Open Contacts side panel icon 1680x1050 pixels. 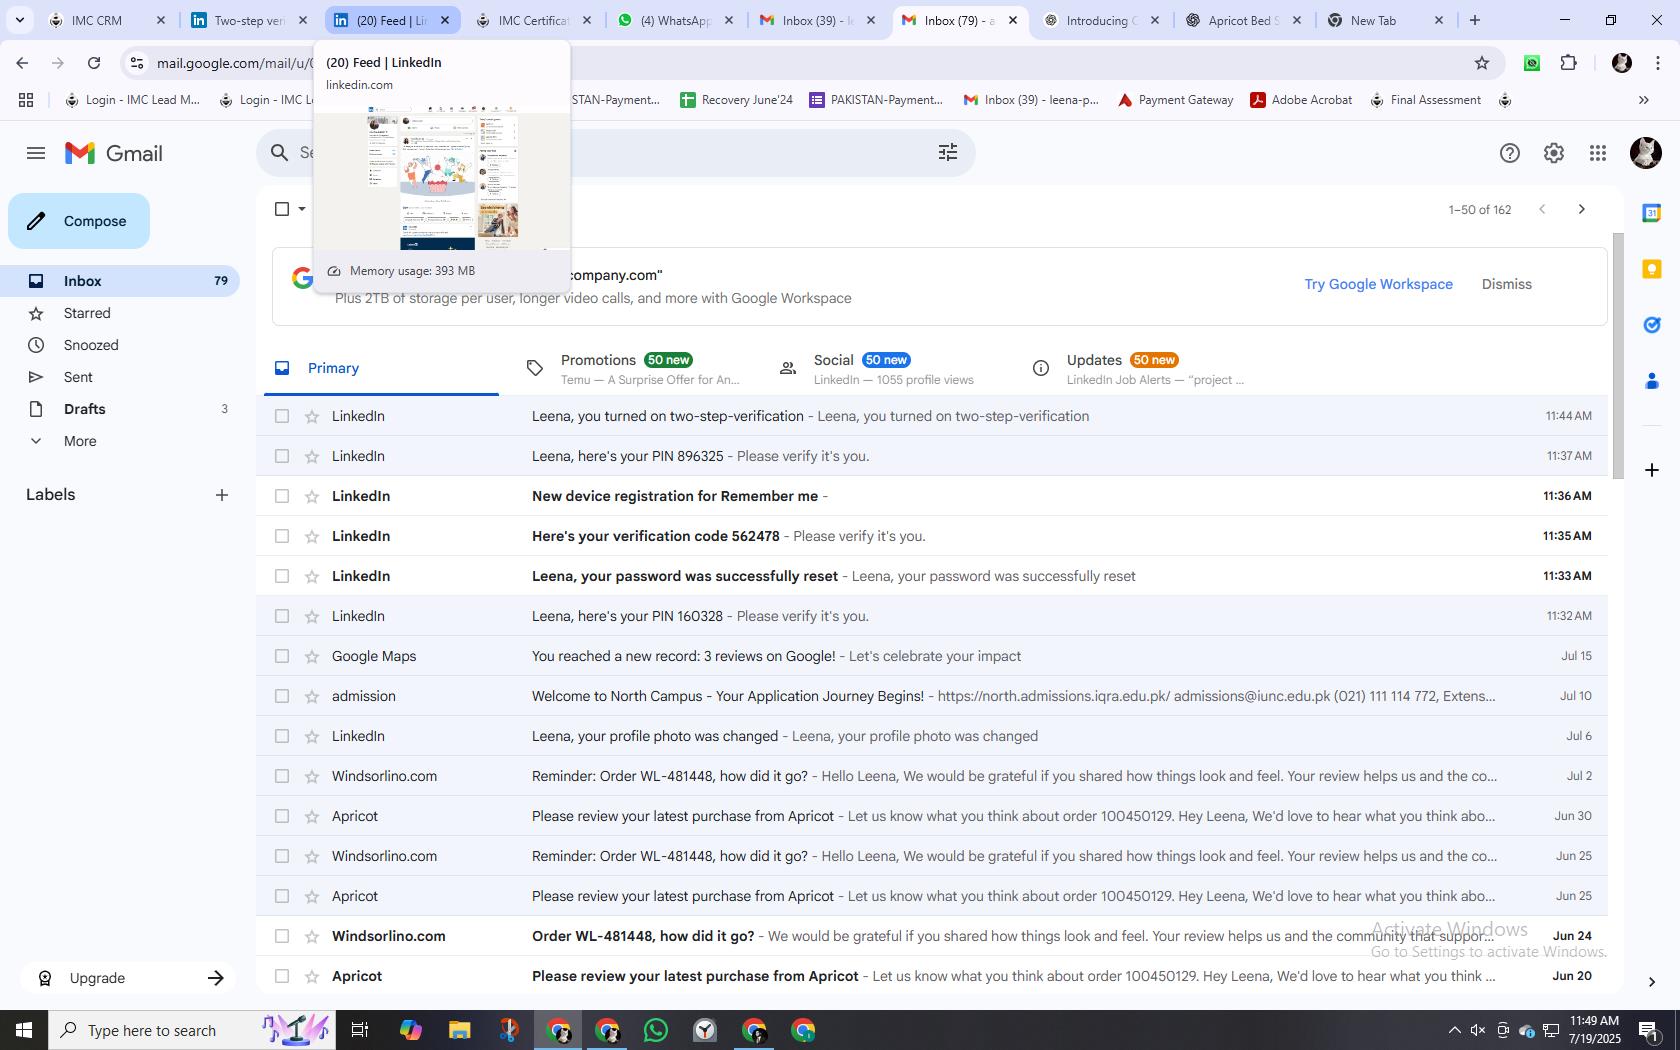1652,381
